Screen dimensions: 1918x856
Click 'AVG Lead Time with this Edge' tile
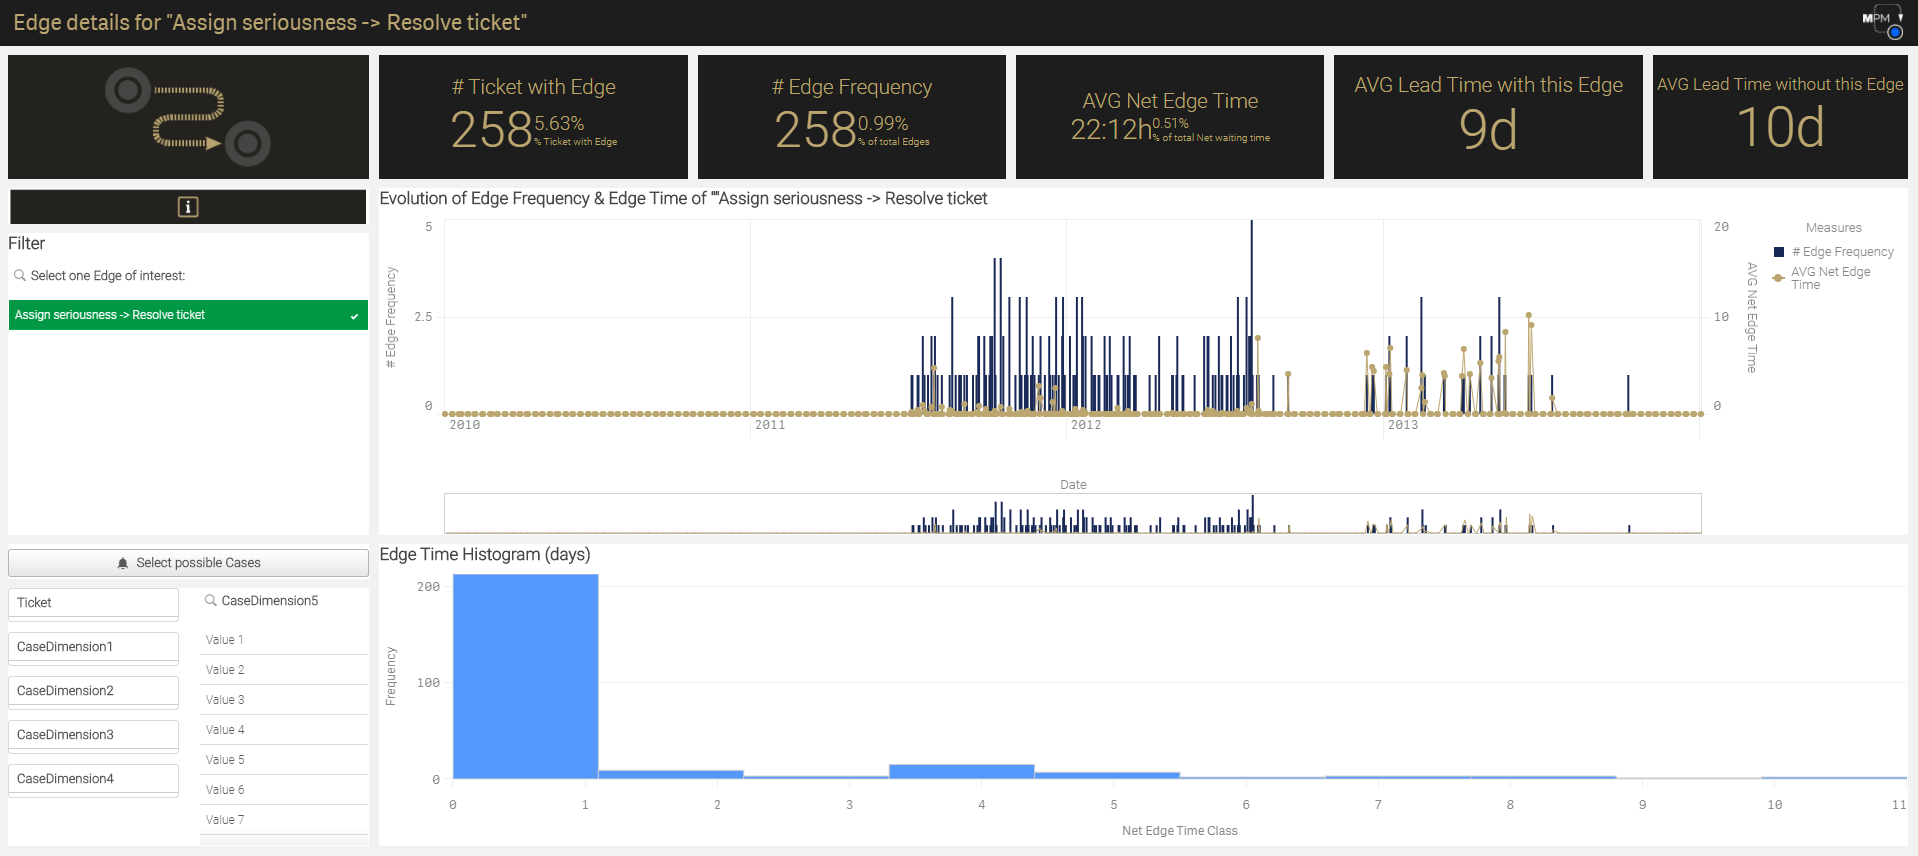coord(1488,117)
